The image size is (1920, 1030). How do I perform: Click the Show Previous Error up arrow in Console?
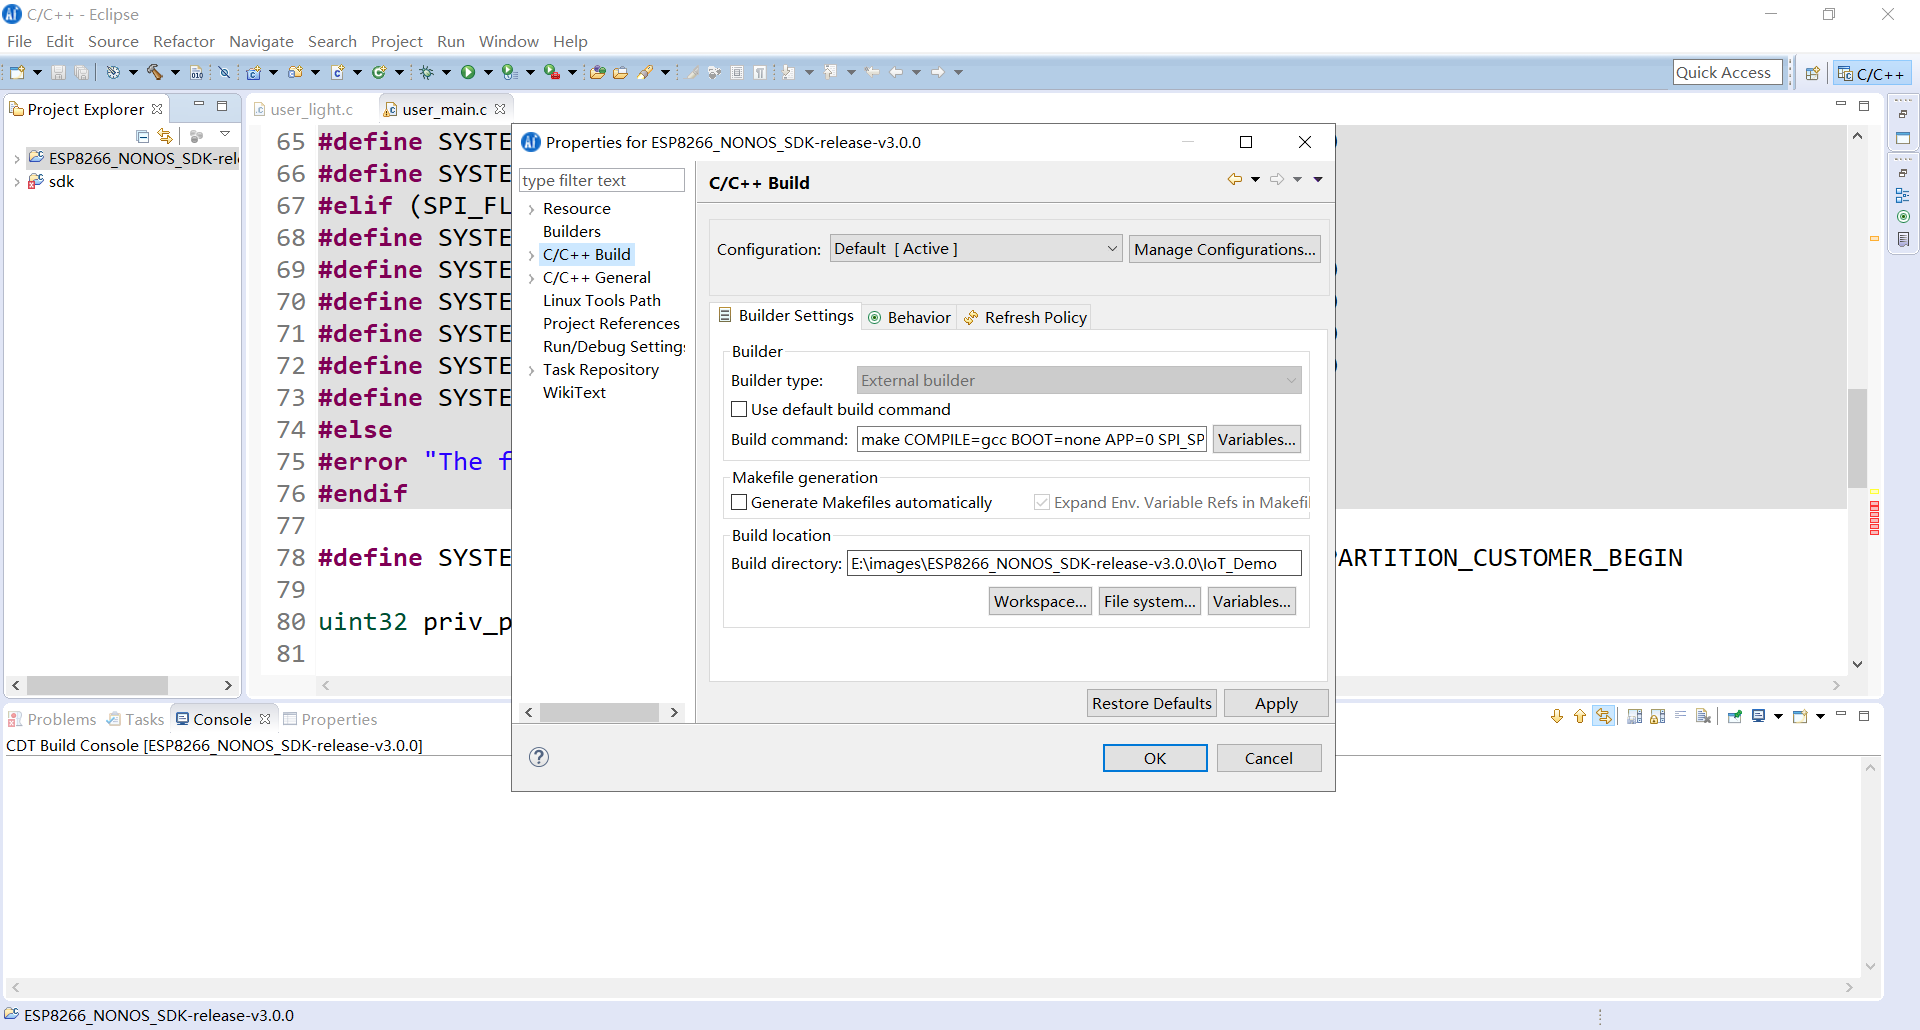1580,716
